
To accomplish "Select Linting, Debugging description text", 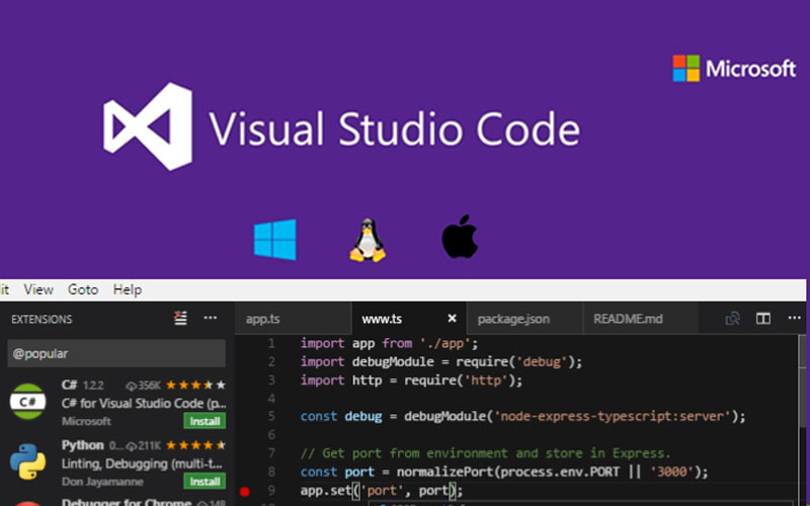I will pos(144,464).
